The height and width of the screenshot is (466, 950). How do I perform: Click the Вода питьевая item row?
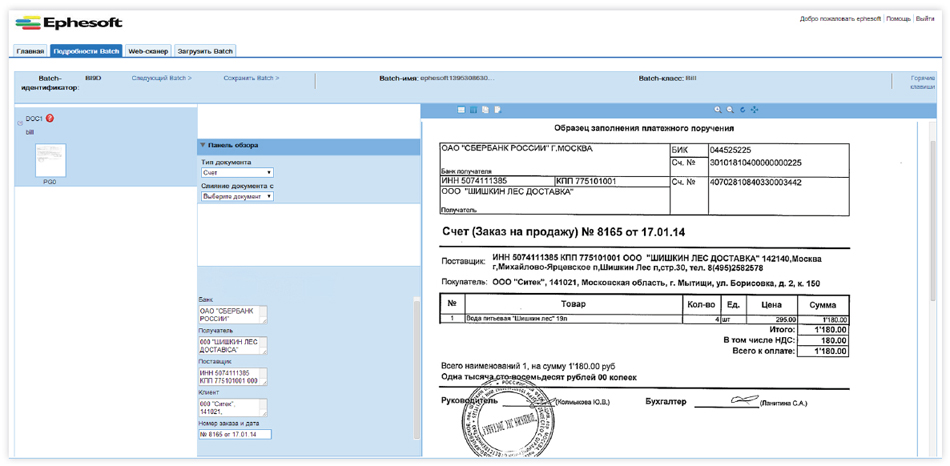tap(645, 319)
